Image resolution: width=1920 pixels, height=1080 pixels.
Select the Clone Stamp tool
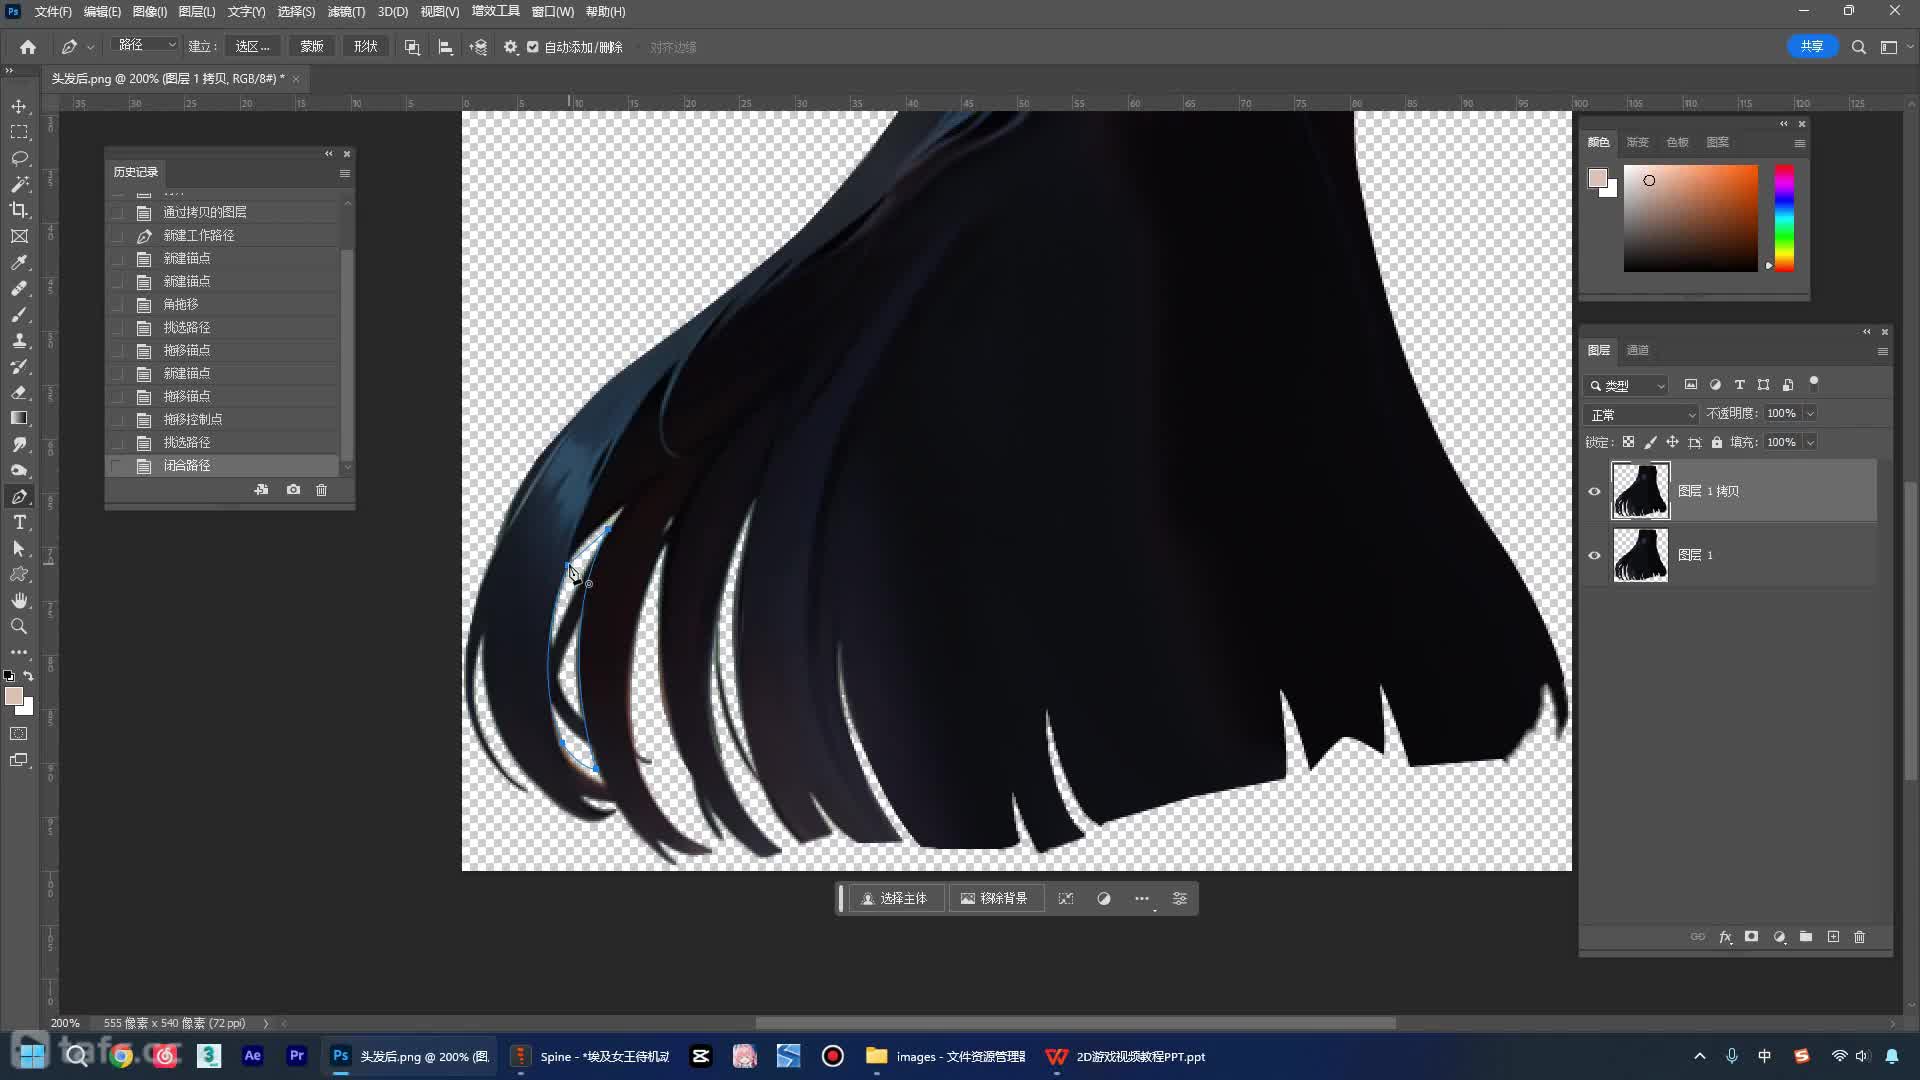[x=19, y=340]
